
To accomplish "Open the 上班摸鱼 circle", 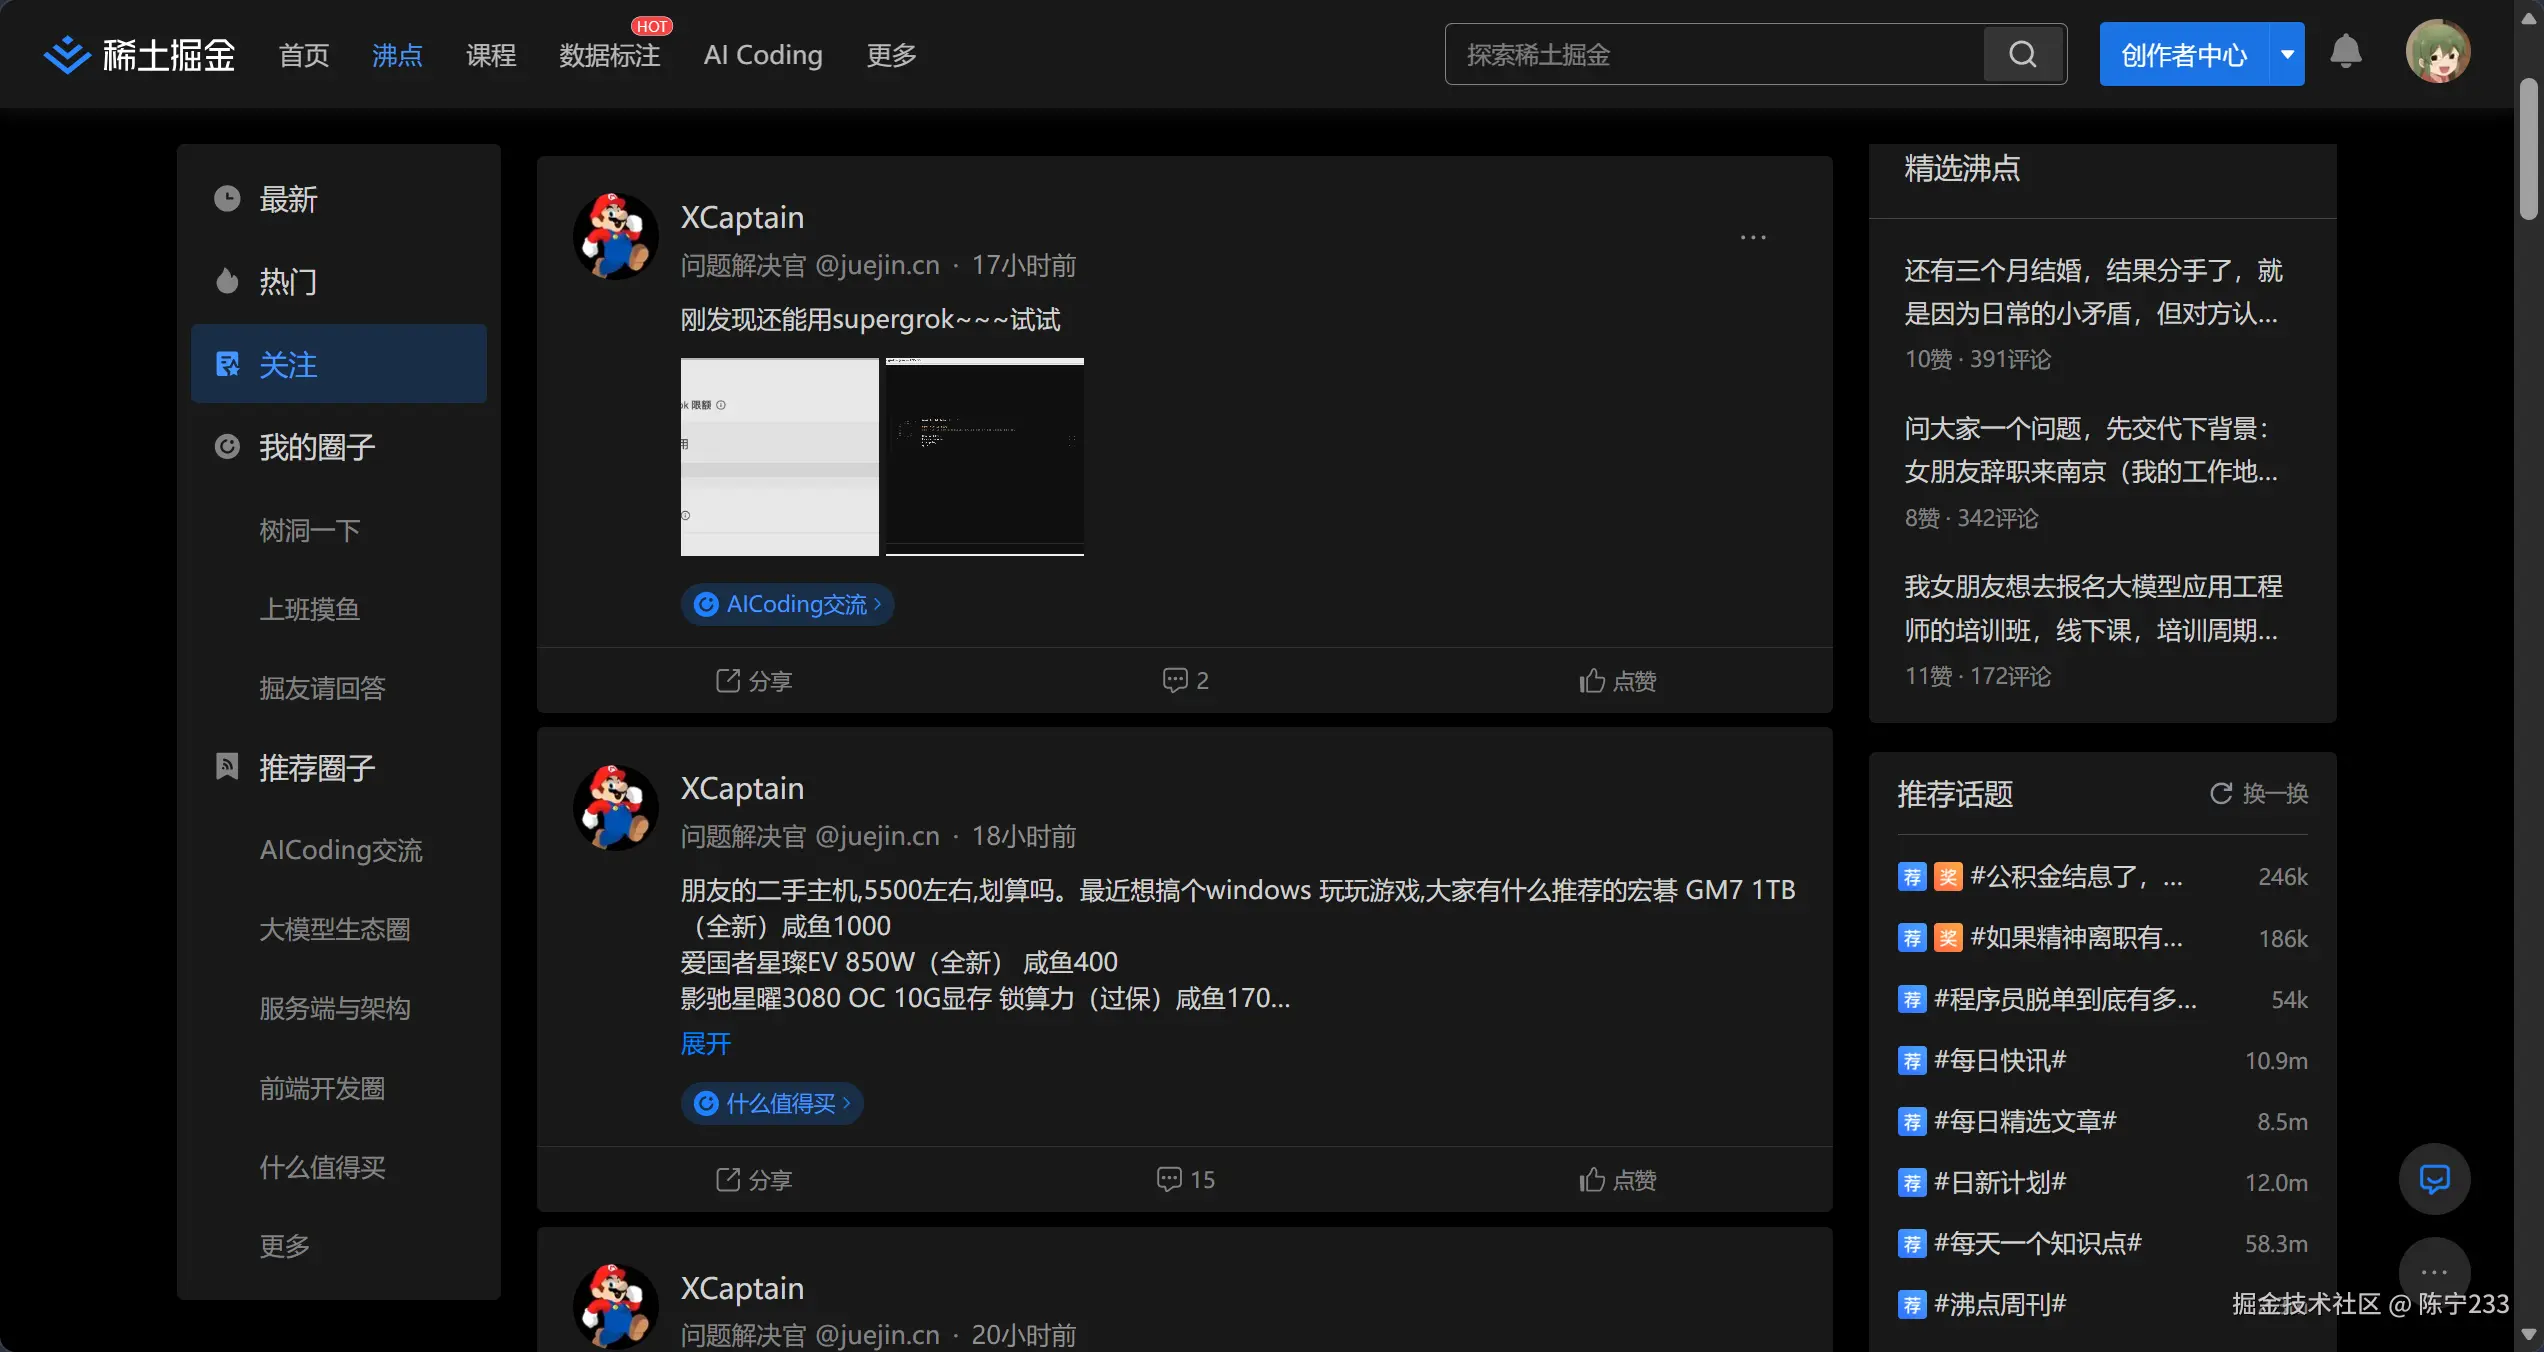I will coord(310,609).
